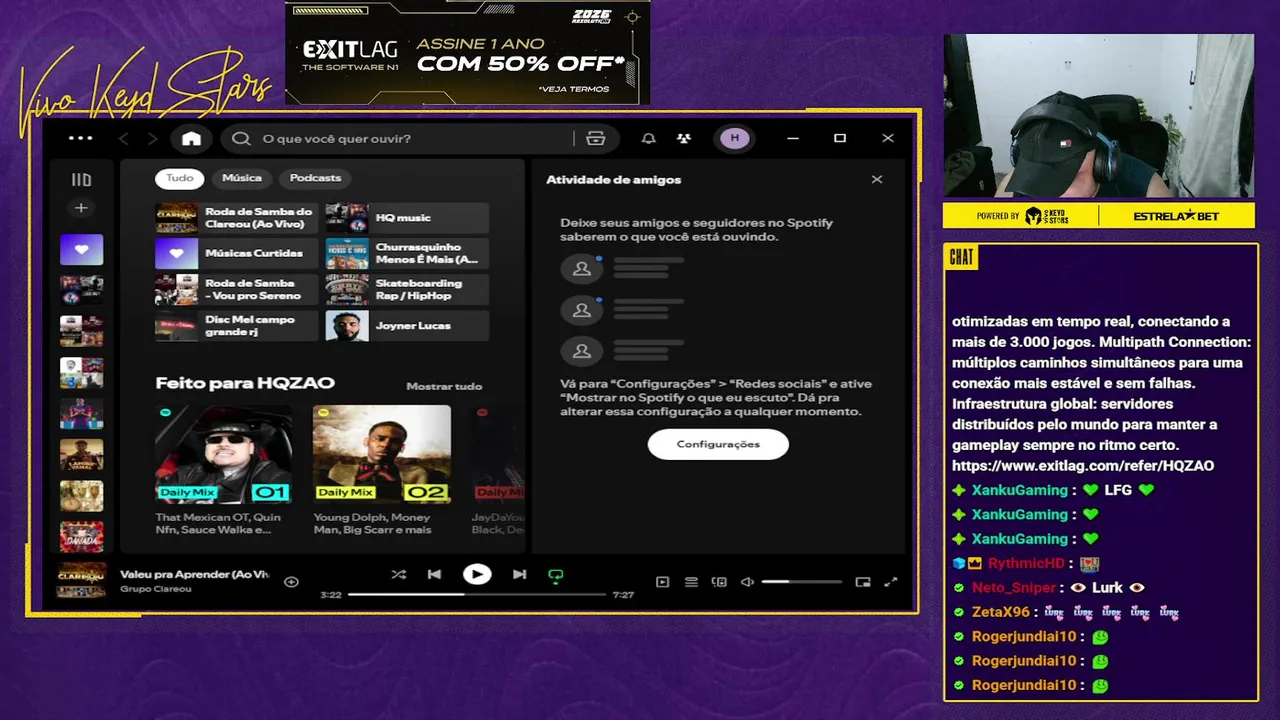Open 'Roda de Samba do Clareou (Ao Vivo)'
The width and height of the screenshot is (1280, 720).
tap(237, 218)
